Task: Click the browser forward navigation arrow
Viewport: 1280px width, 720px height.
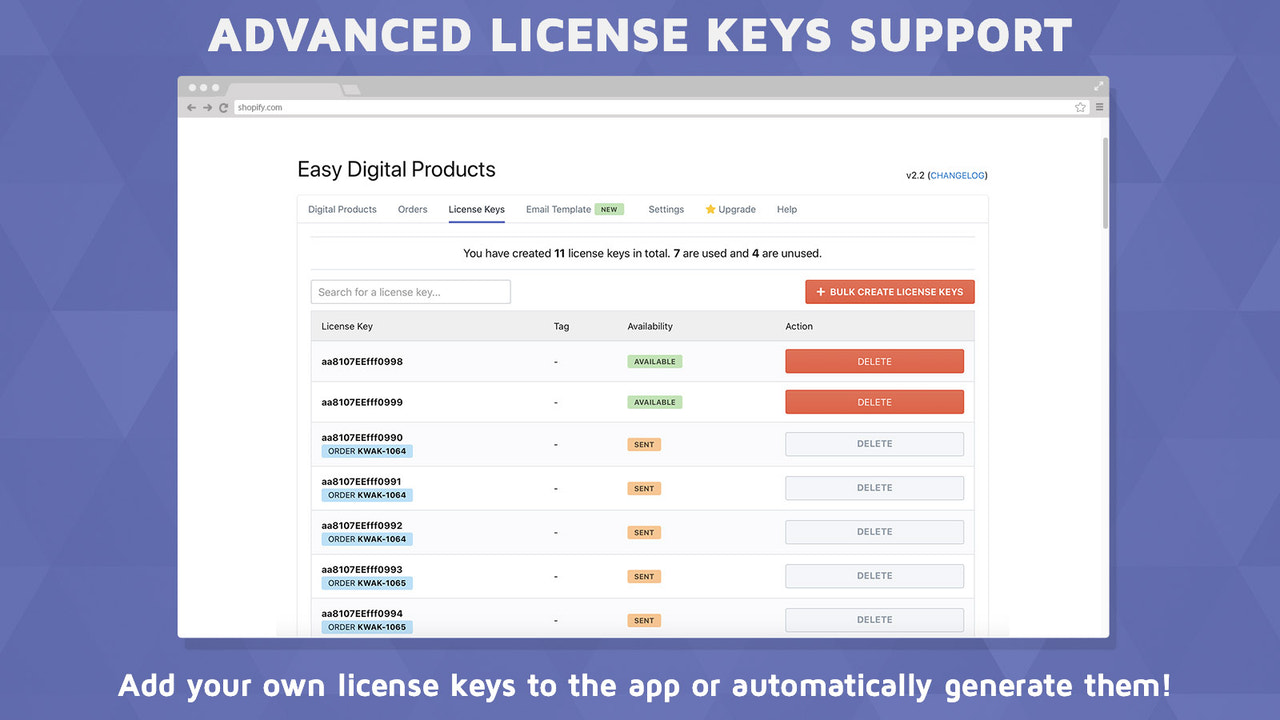Action: (x=207, y=107)
